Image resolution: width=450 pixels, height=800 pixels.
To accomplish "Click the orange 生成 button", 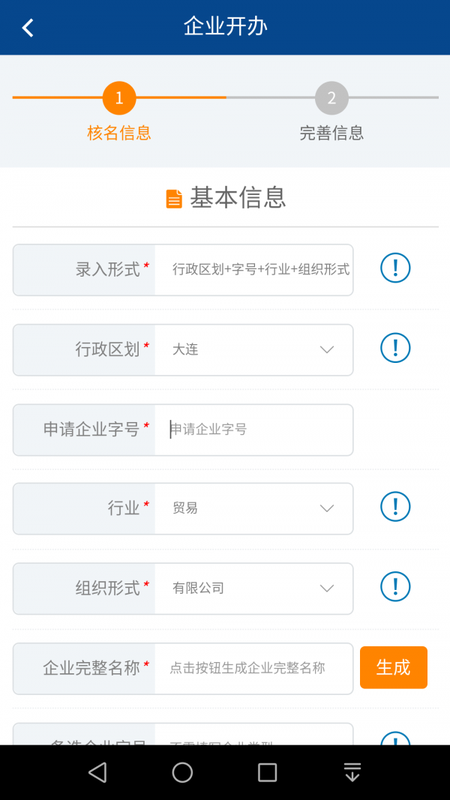I will coord(393,667).
